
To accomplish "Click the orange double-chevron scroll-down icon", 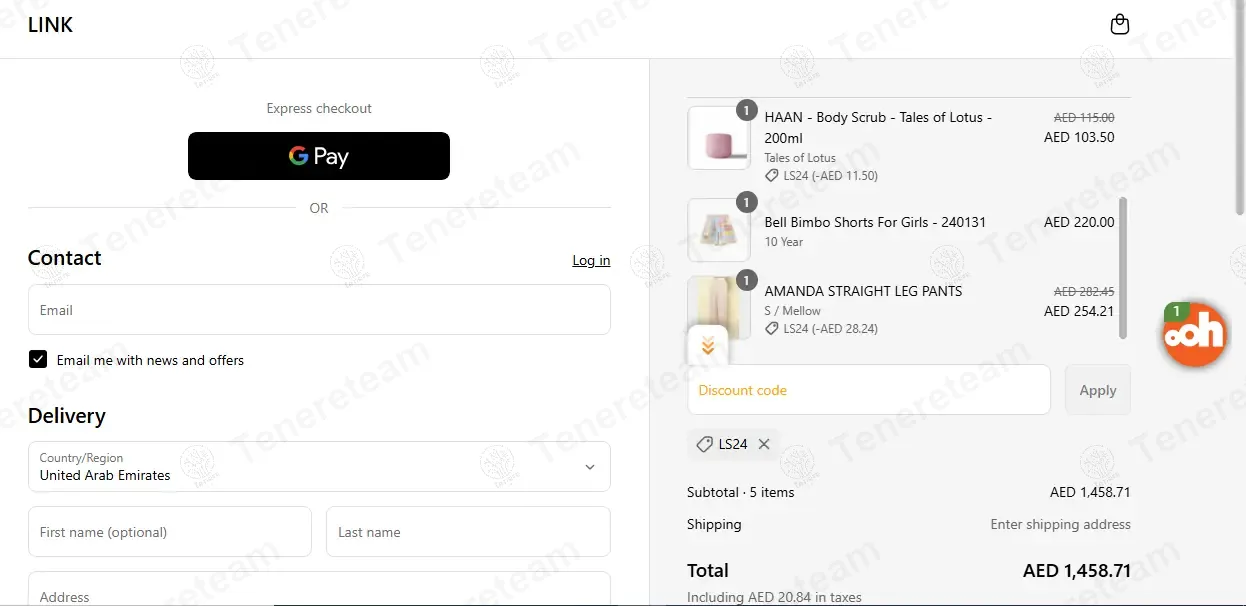I will 708,346.
